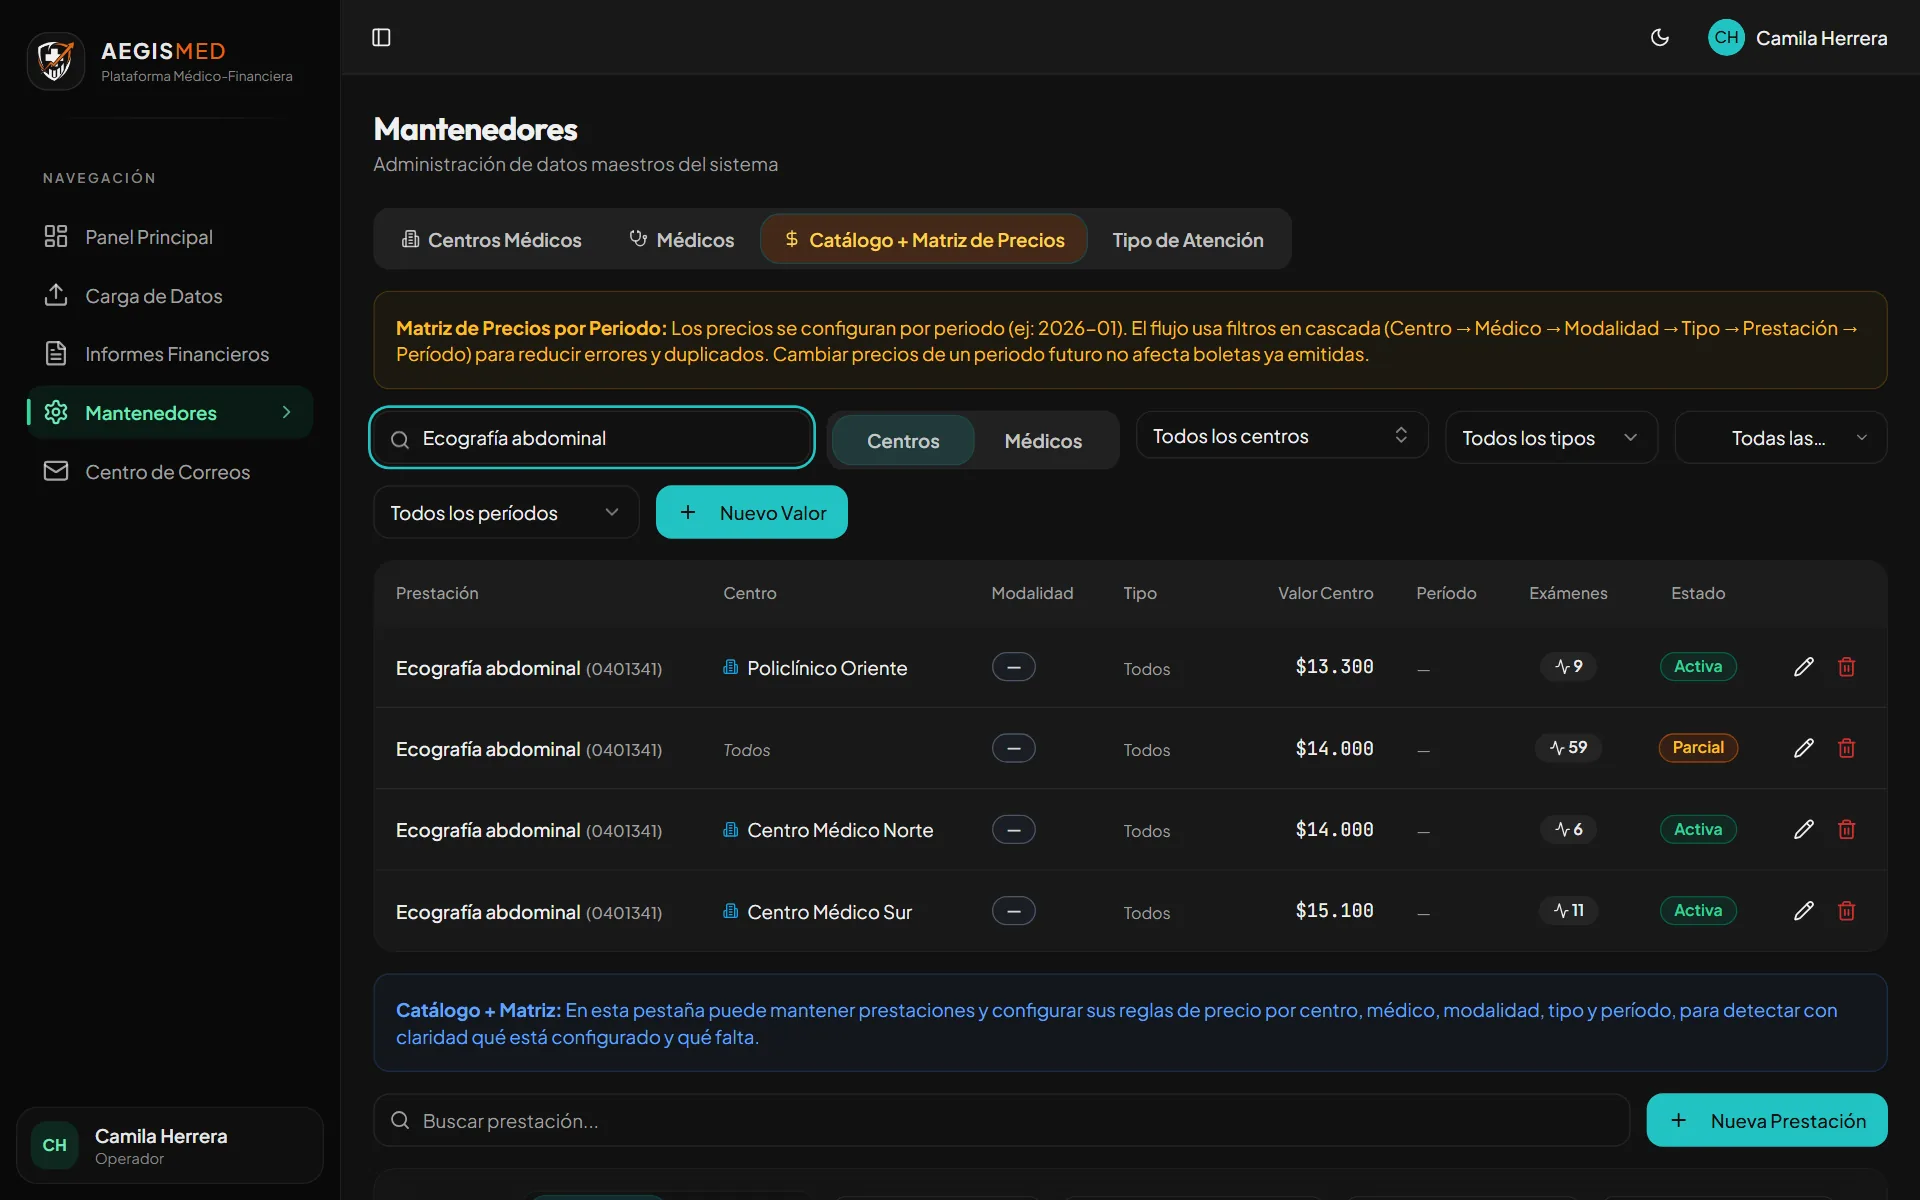Open the Todas las... filter dropdown
1920x1200 pixels.
point(1780,438)
